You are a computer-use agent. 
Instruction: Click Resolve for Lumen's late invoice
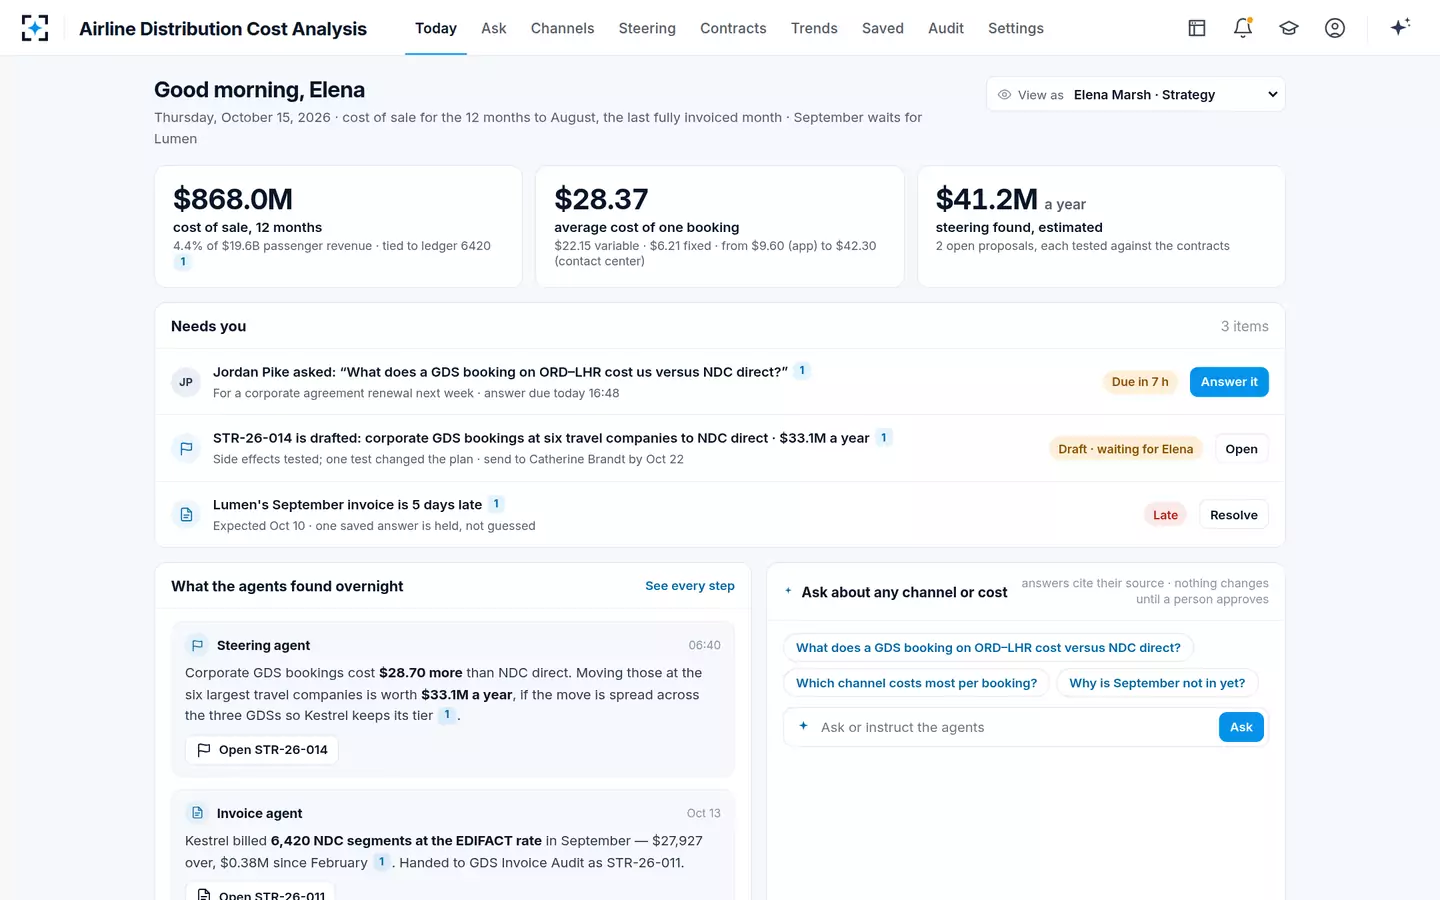[x=1234, y=515]
